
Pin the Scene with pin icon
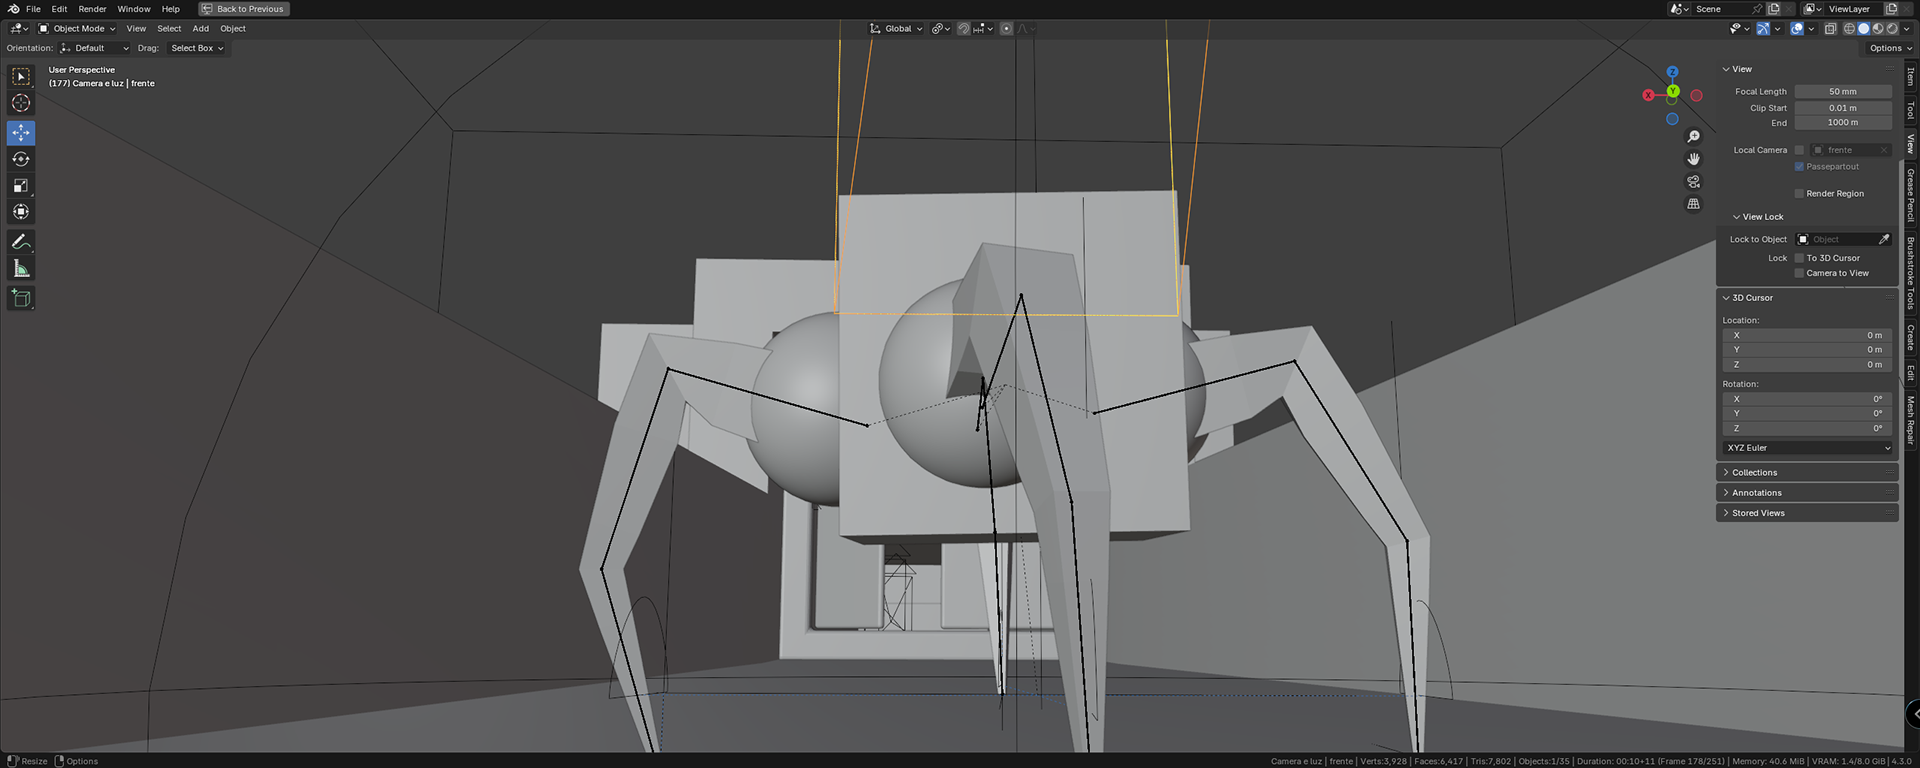coord(1757,9)
